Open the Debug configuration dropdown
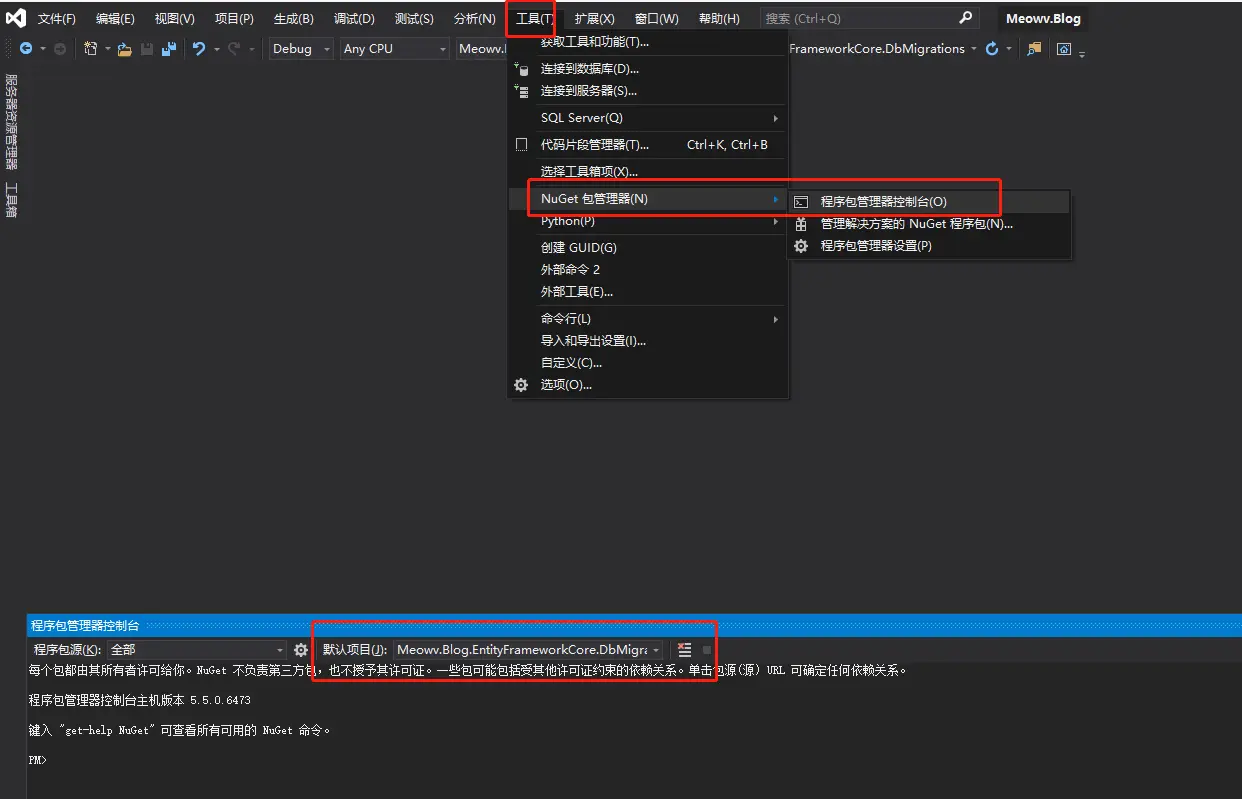1242x799 pixels. (x=301, y=49)
